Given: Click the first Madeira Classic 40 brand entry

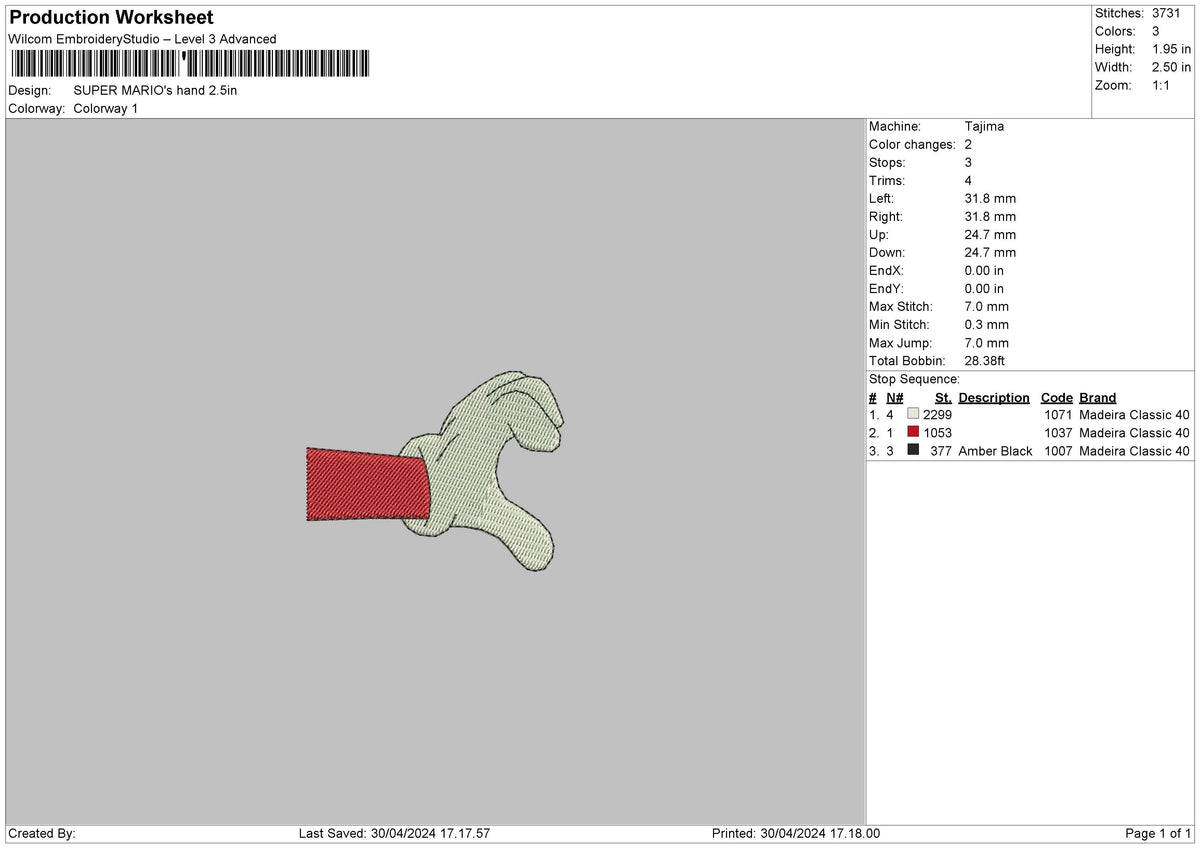Looking at the screenshot, I should pyautogui.click(x=1133, y=414).
